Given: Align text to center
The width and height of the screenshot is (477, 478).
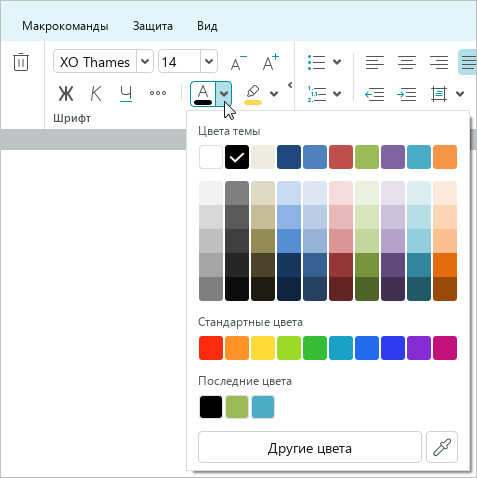Looking at the screenshot, I should coord(407,62).
